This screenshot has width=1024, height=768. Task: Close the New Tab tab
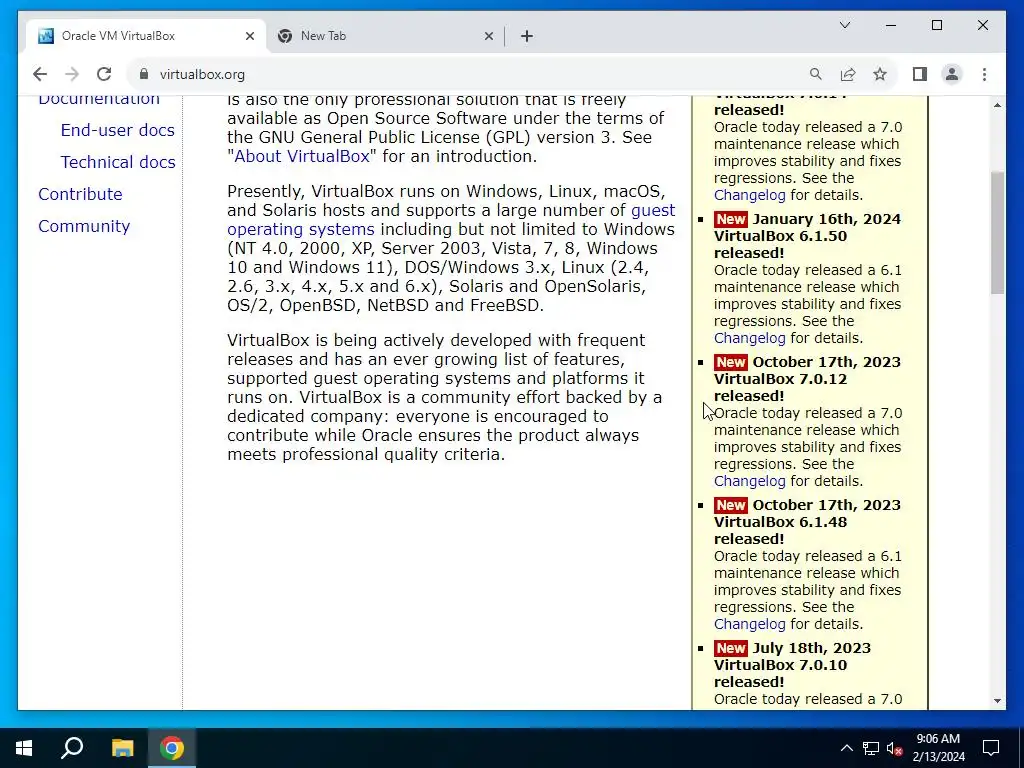coord(488,37)
